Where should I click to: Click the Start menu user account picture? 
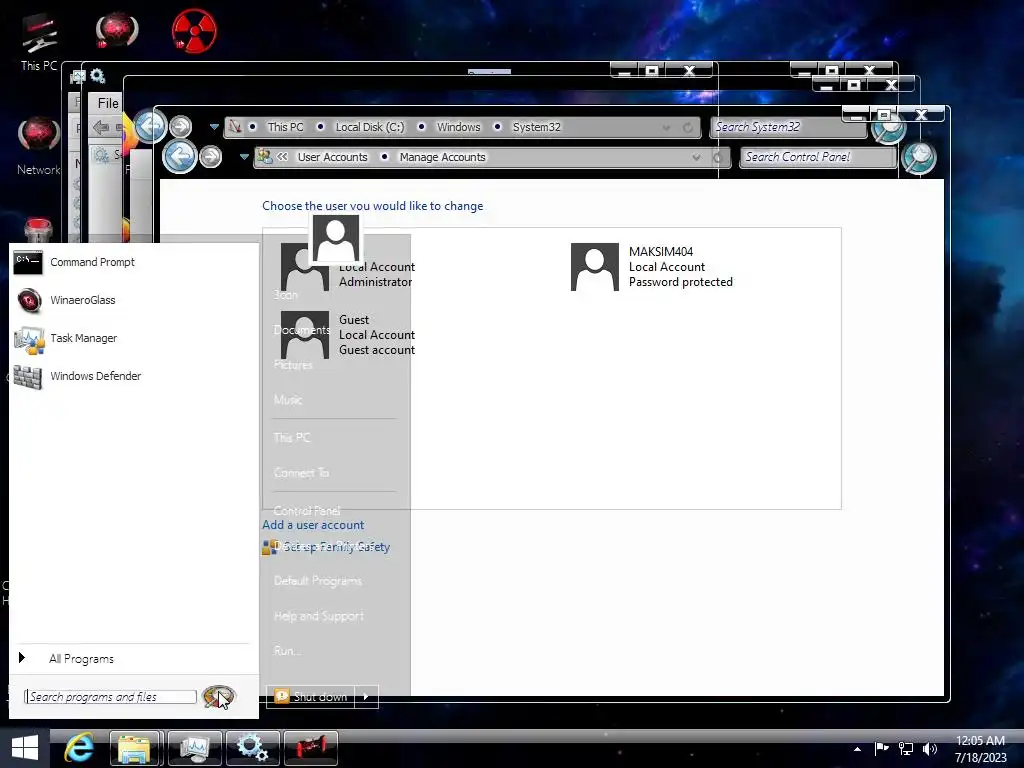pos(336,238)
